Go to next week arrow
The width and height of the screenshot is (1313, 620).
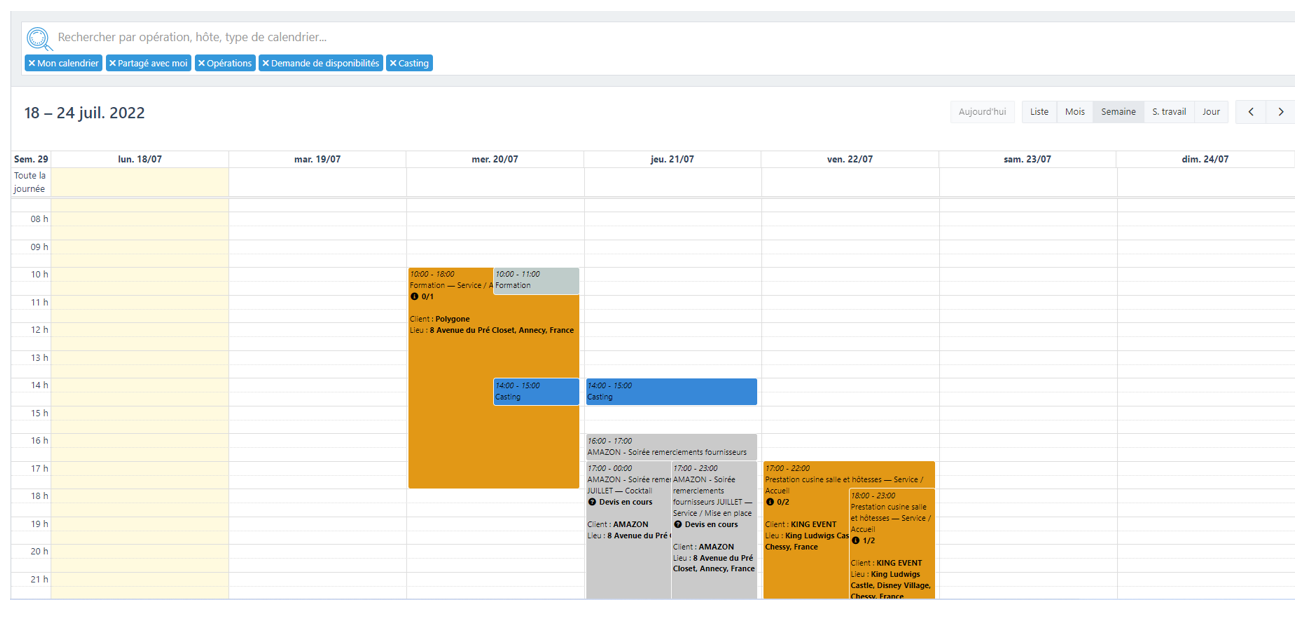pos(1281,112)
